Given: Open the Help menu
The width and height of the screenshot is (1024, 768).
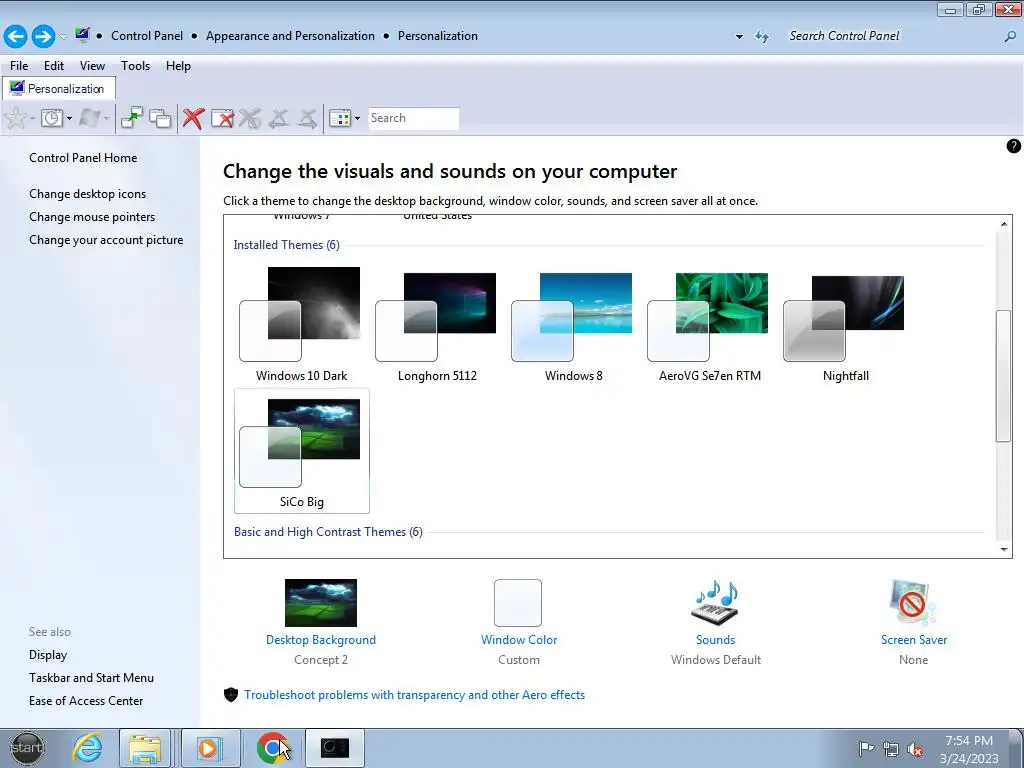Looking at the screenshot, I should (178, 66).
